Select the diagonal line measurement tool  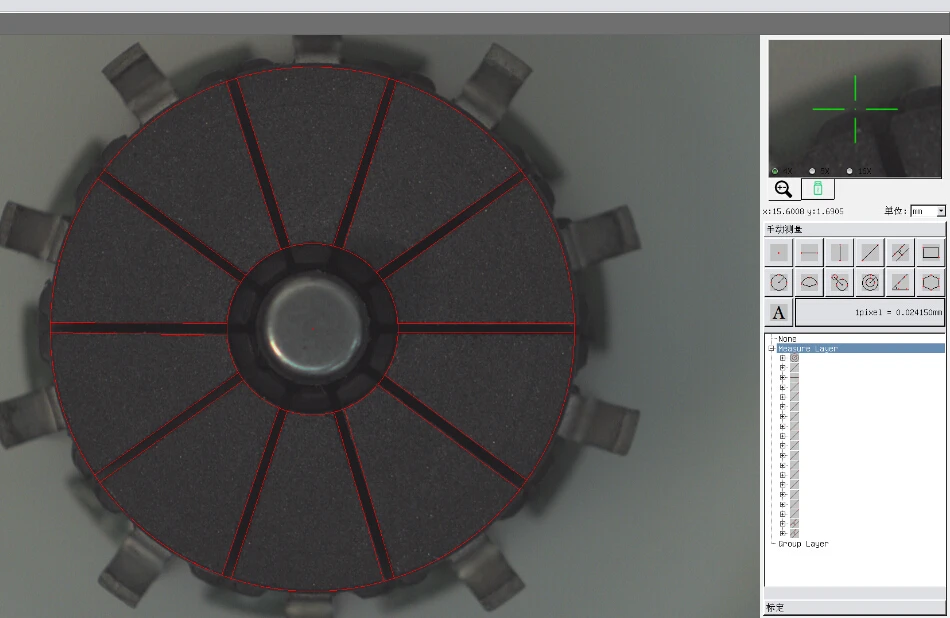pos(870,253)
